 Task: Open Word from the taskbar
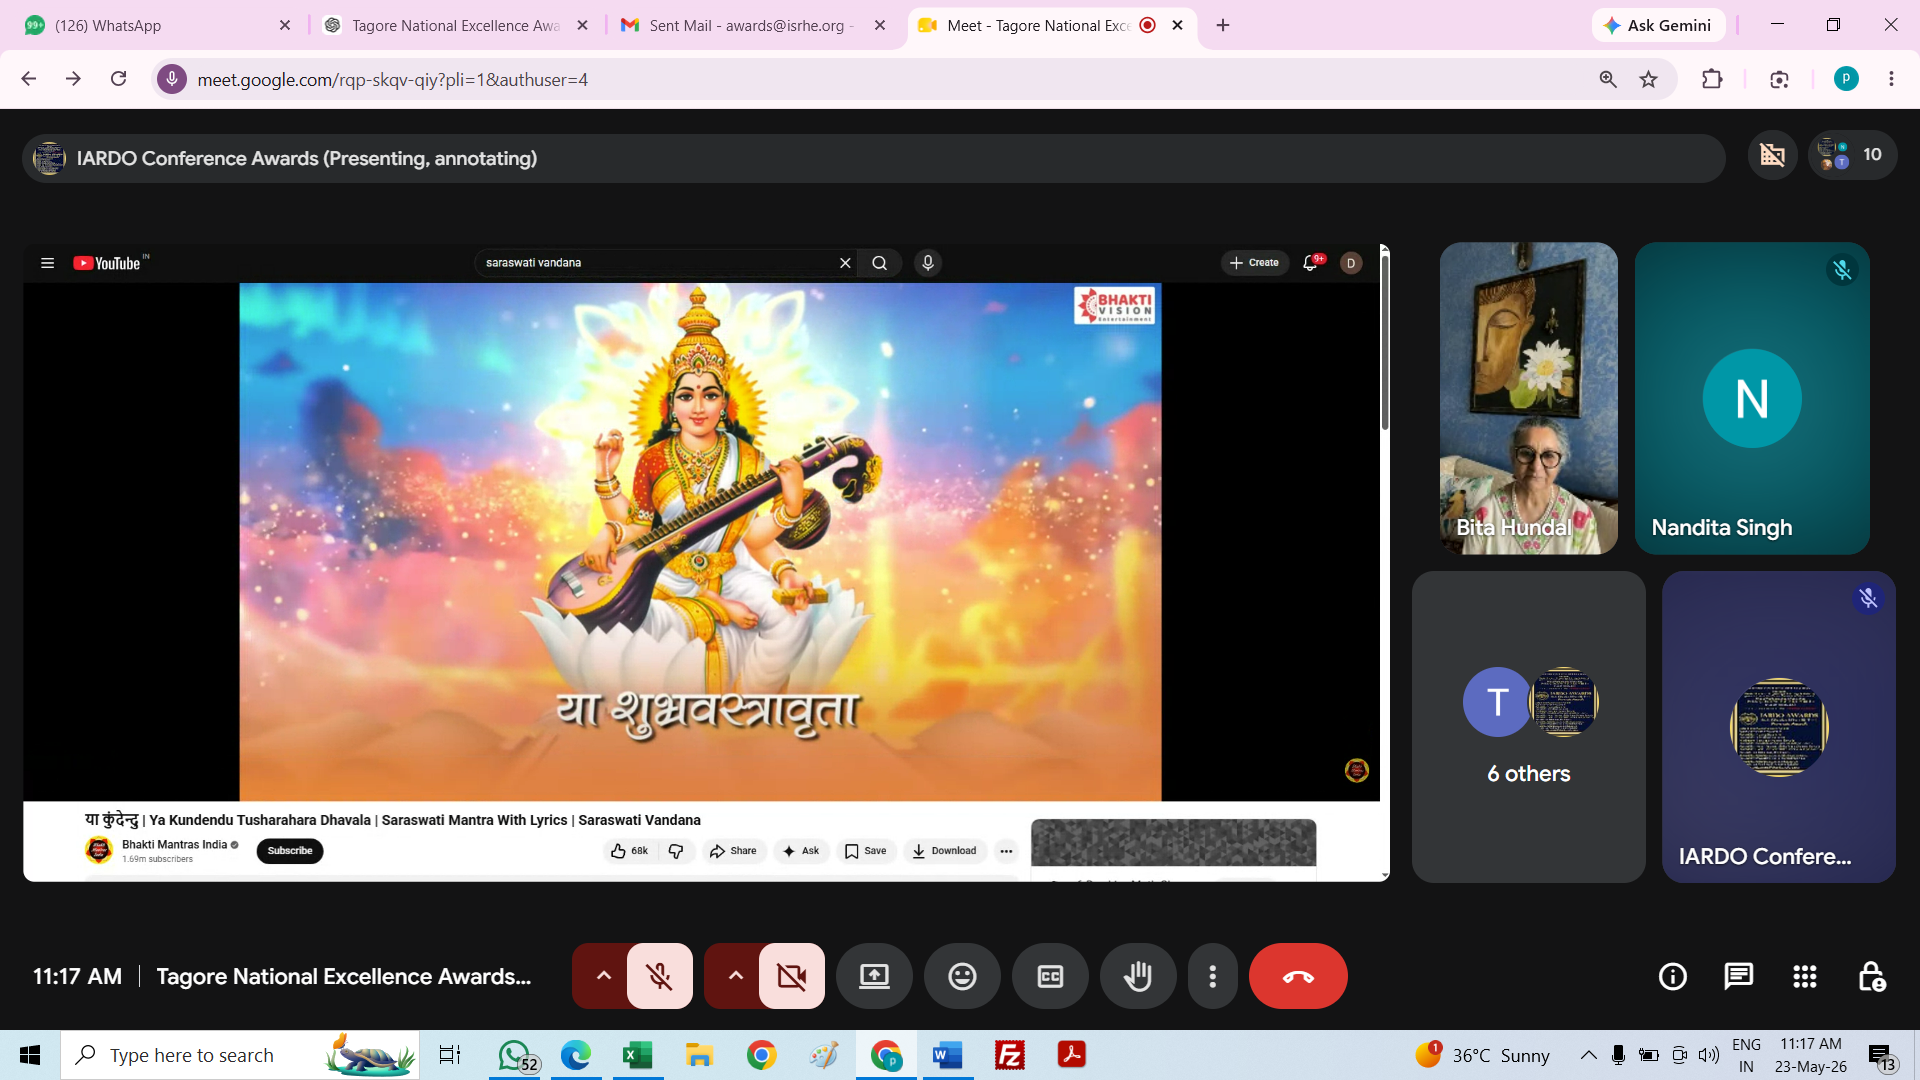(947, 1055)
